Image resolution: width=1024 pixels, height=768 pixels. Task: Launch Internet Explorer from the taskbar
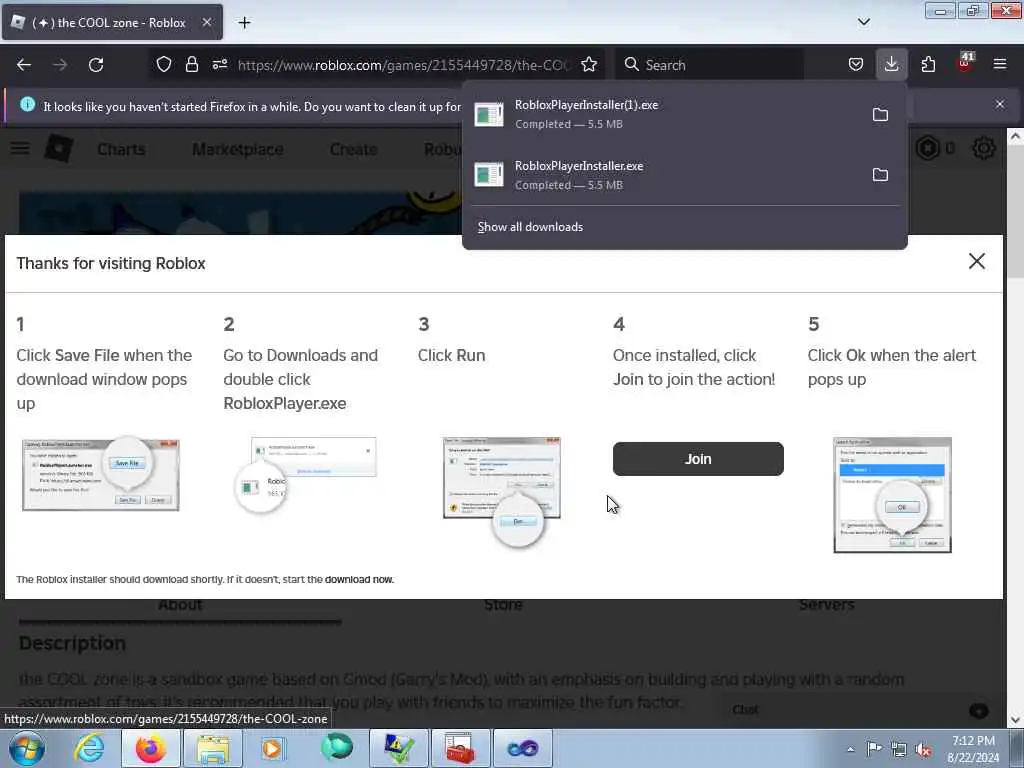(89, 748)
